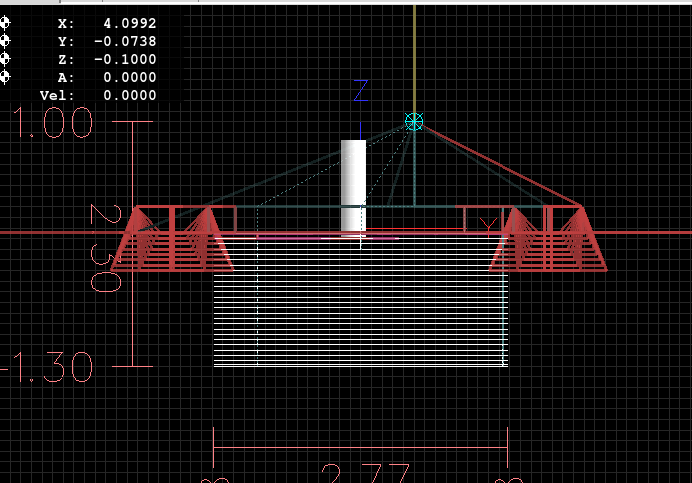692x483 pixels.
Task: Click the homed indicator icon beside X
Action: point(4,23)
